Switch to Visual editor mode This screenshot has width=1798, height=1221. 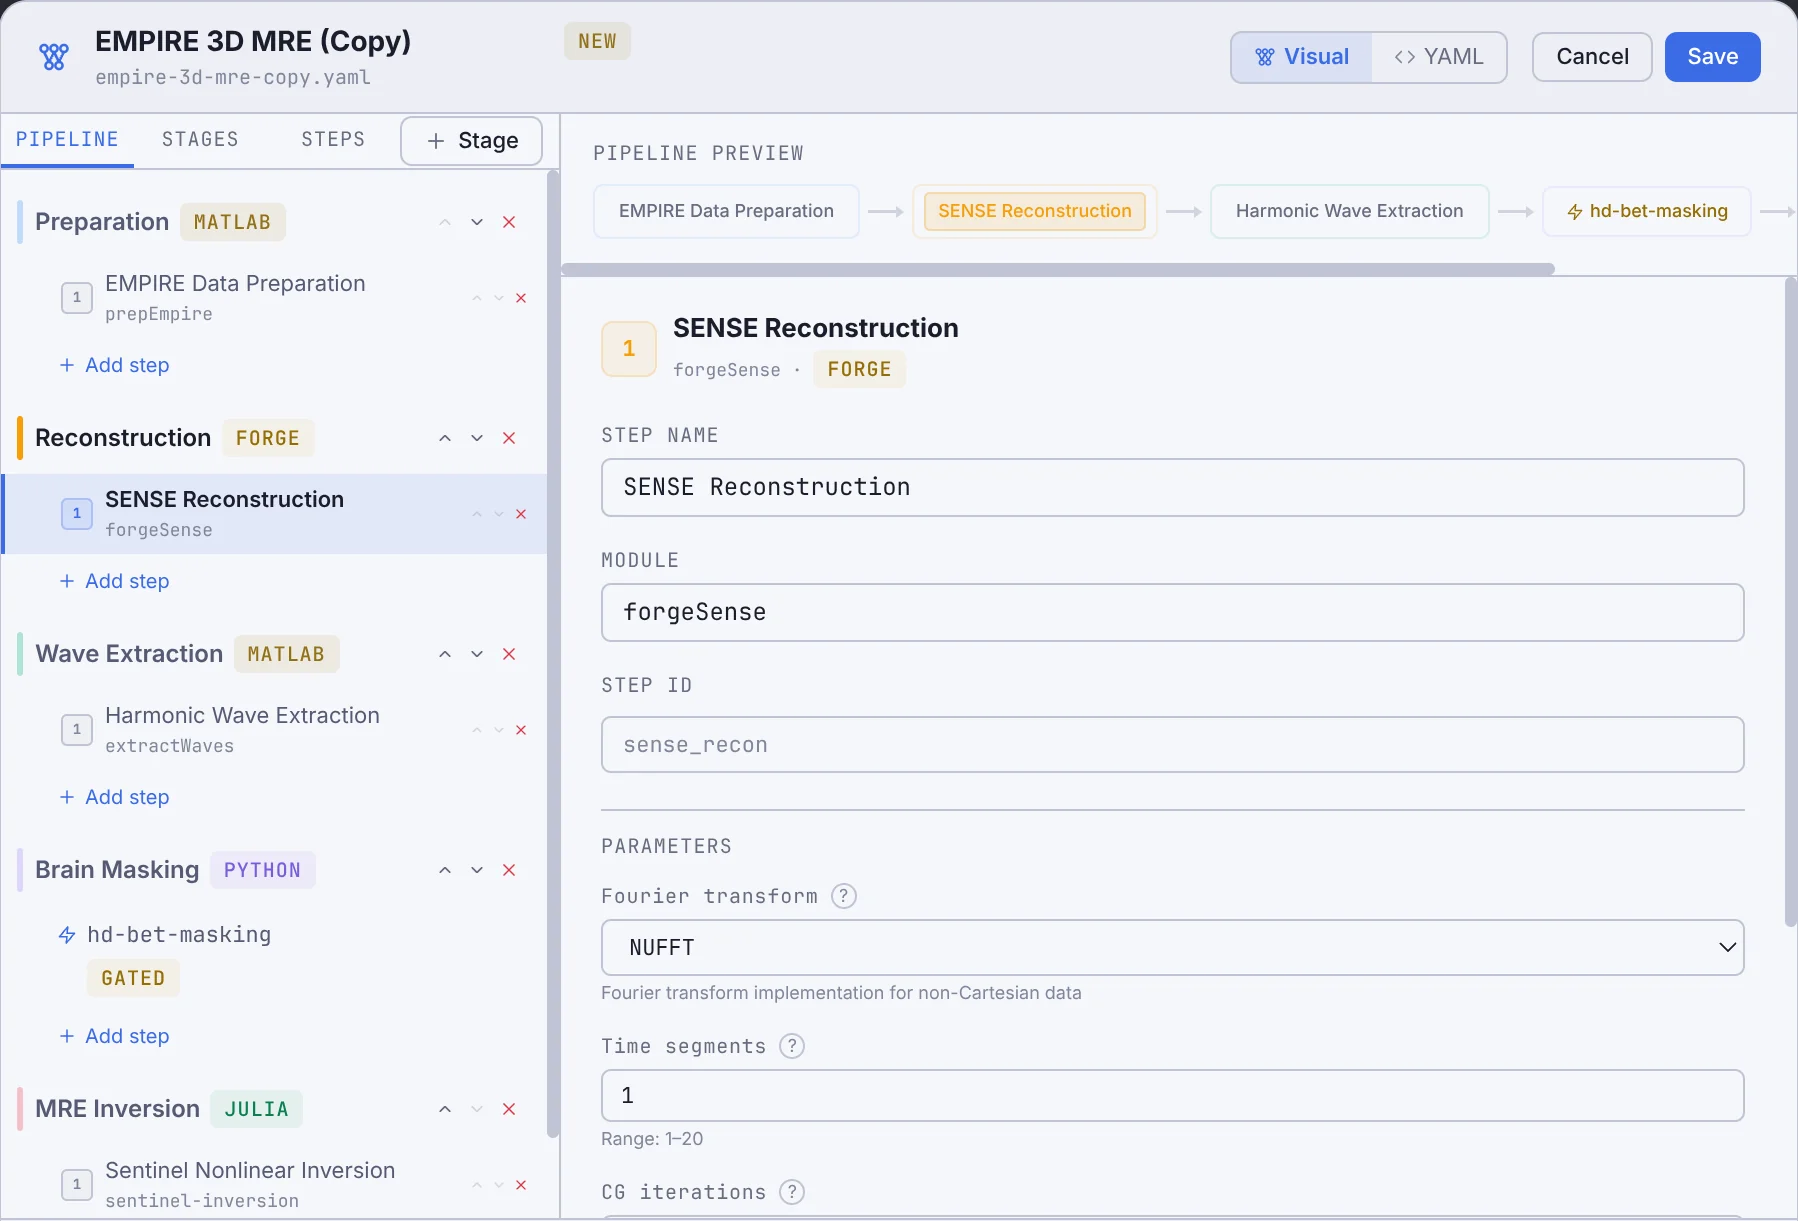[1301, 57]
